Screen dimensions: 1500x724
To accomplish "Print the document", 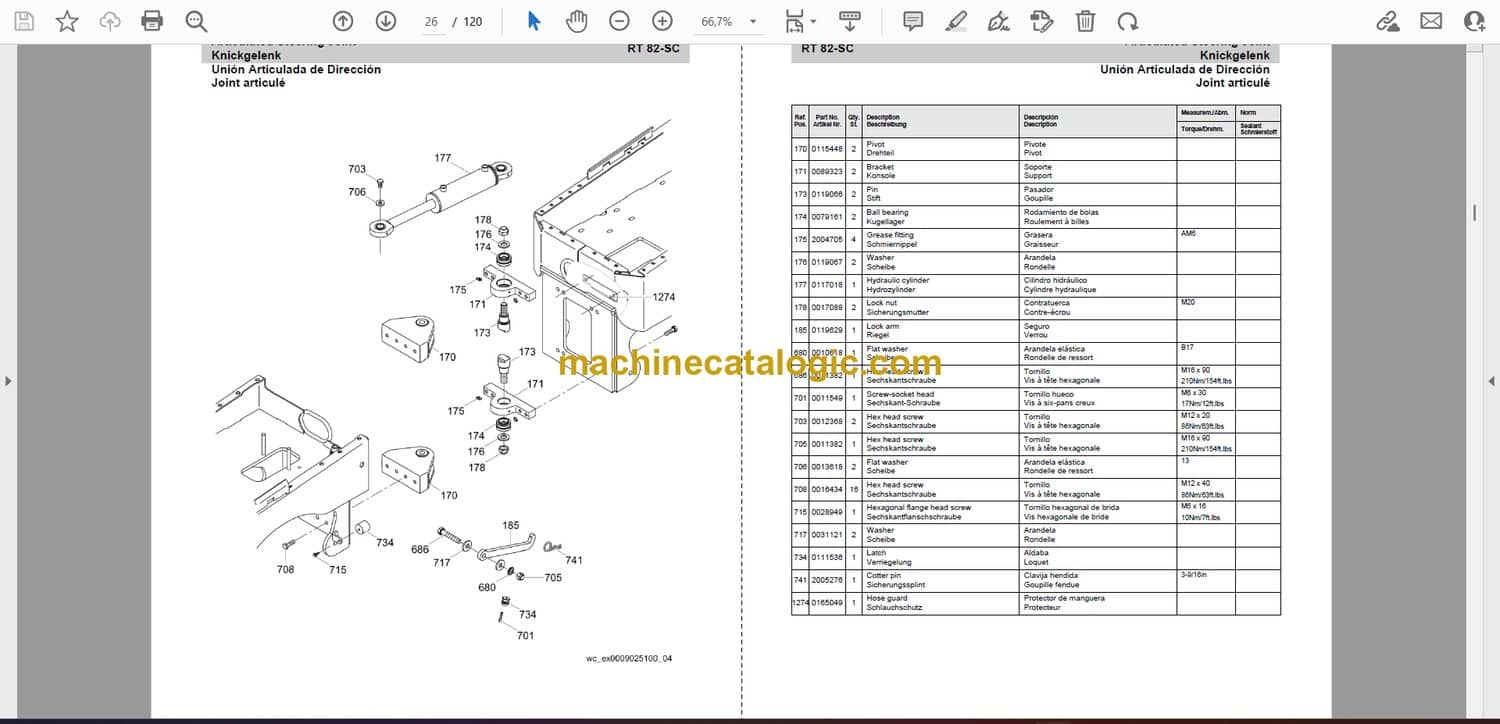I will 152,21.
